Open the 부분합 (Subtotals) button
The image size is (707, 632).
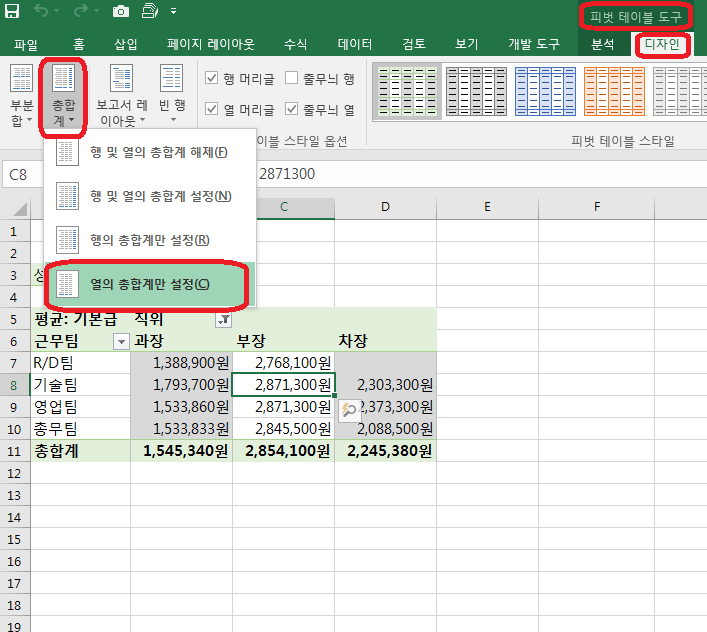pos(21,97)
